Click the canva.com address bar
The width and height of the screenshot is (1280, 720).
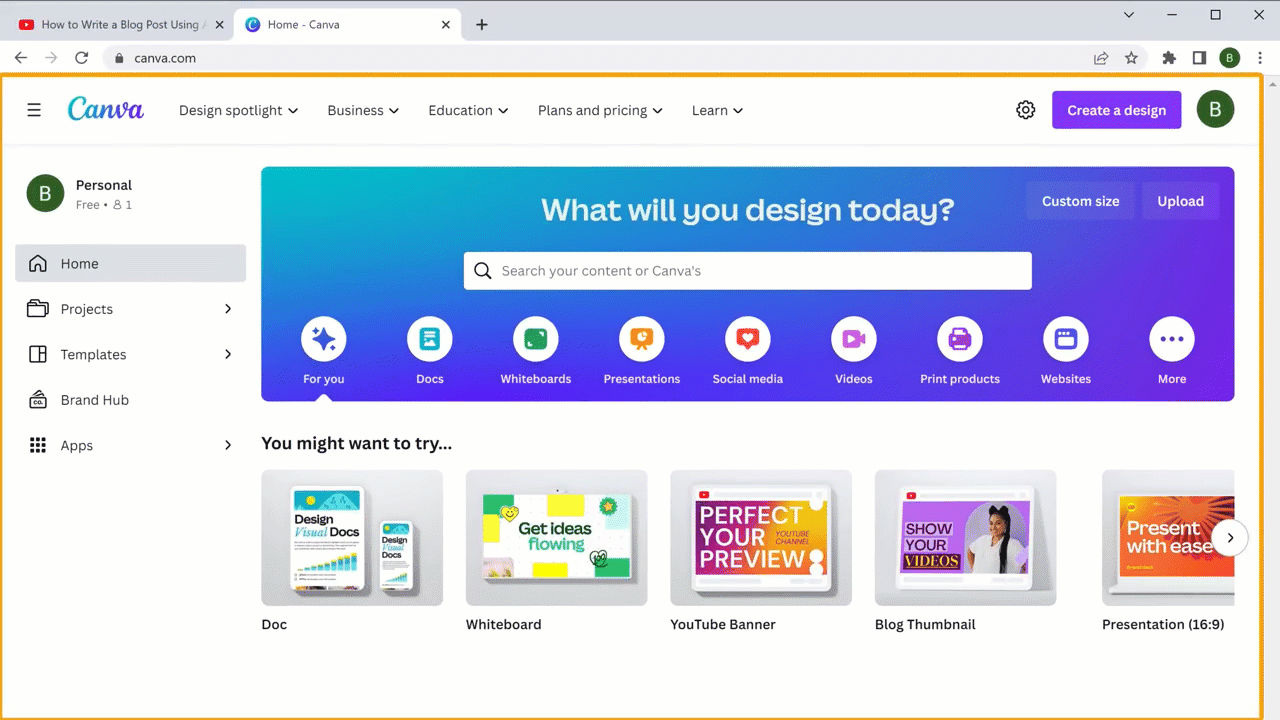600,58
